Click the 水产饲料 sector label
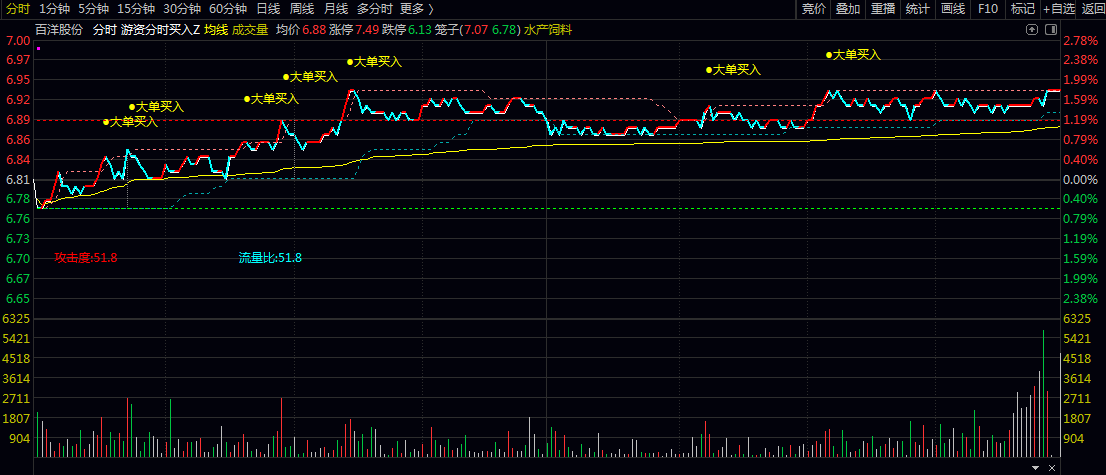Image resolution: width=1106 pixels, height=475 pixels. 548,30
